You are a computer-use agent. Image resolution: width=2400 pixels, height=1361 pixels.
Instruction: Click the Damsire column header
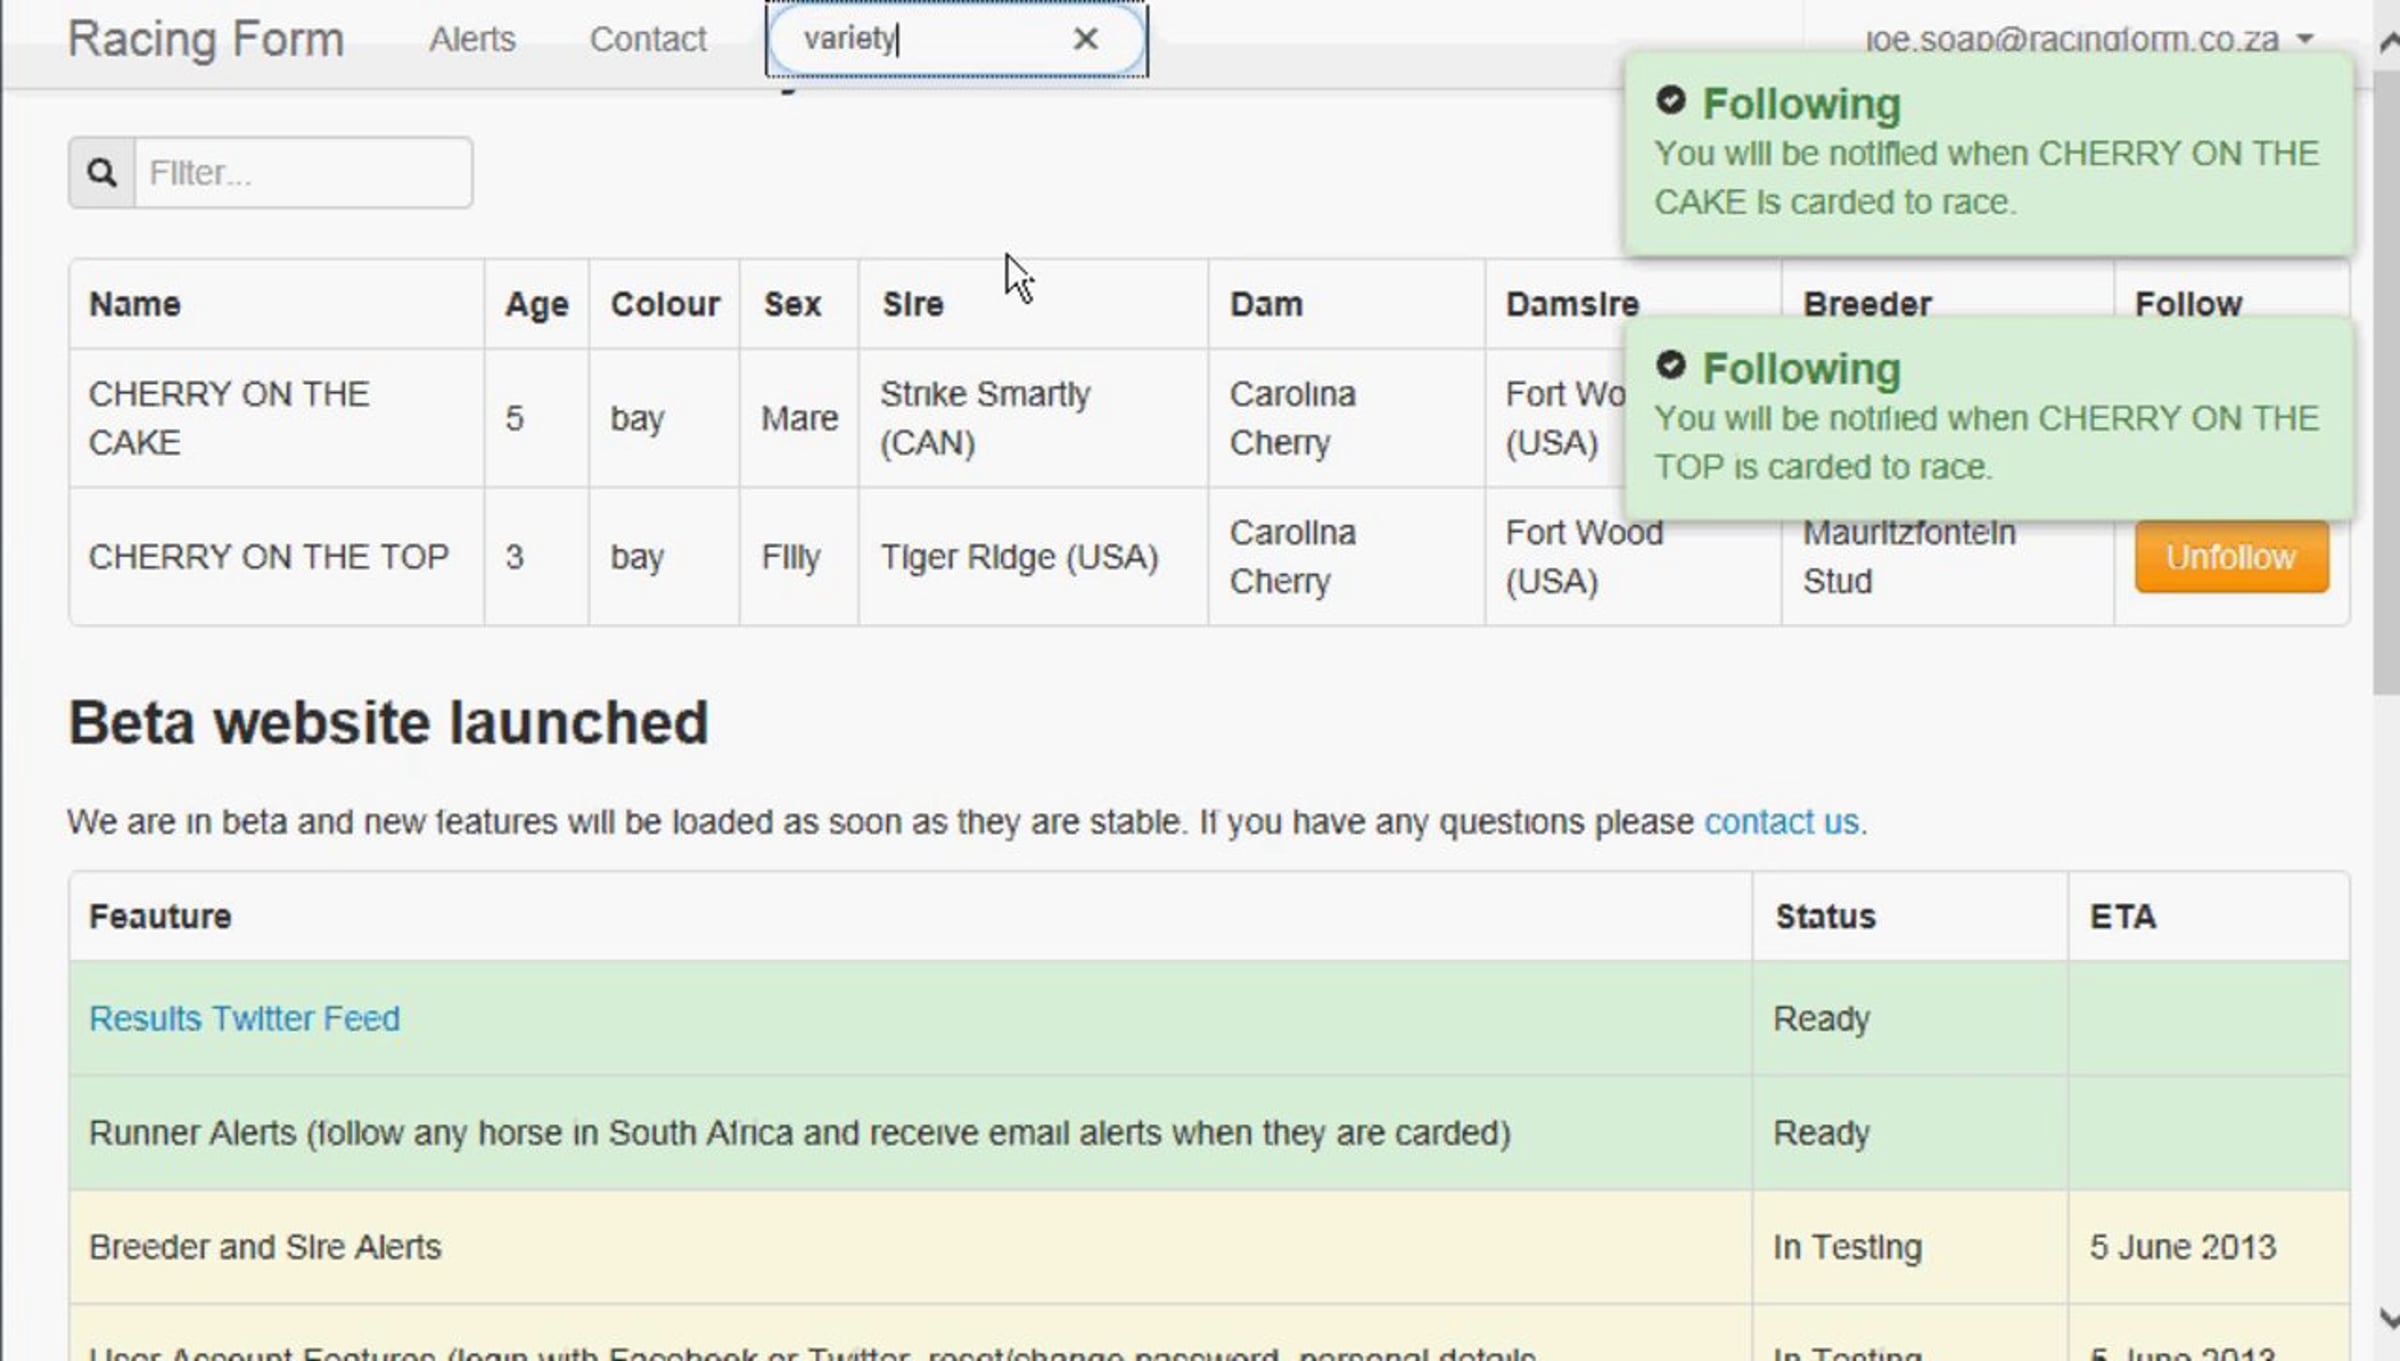pyautogui.click(x=1572, y=304)
